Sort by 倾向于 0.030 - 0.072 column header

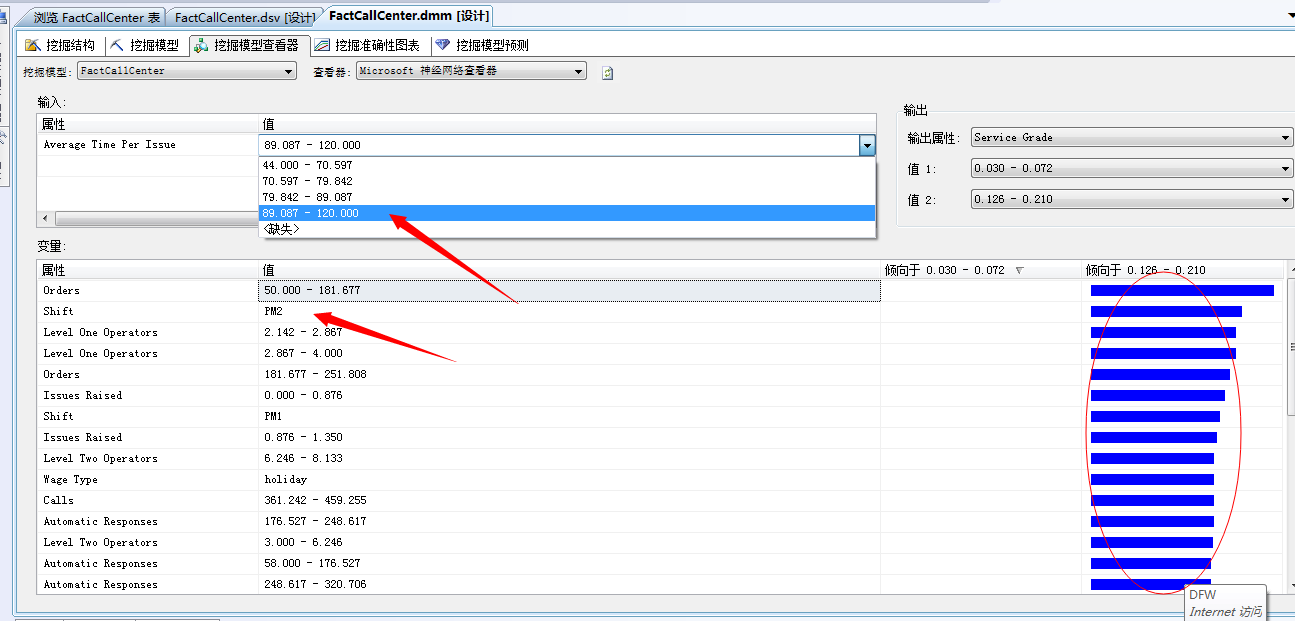[980, 270]
